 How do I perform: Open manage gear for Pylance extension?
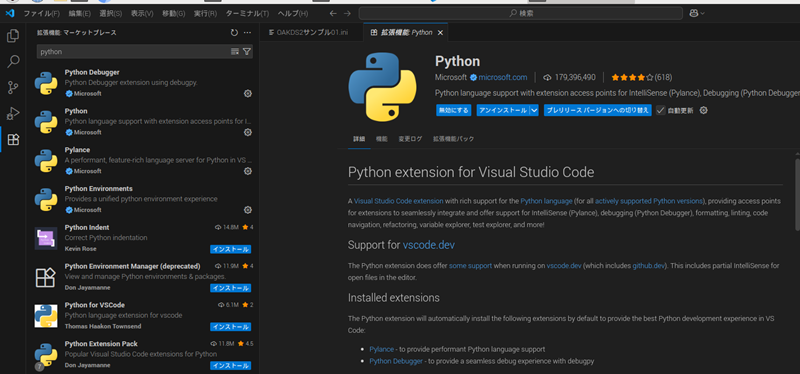tap(247, 171)
